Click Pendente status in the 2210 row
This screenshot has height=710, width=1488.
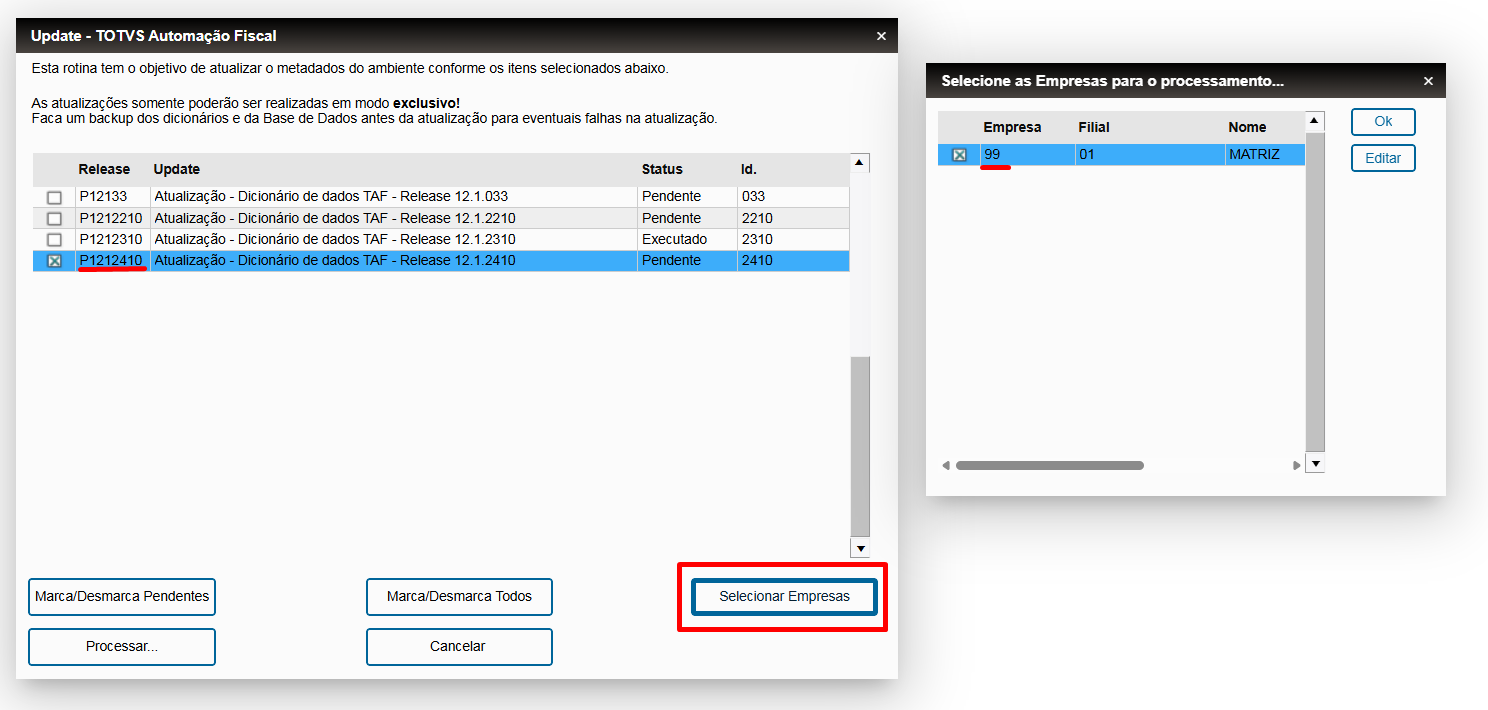point(687,218)
